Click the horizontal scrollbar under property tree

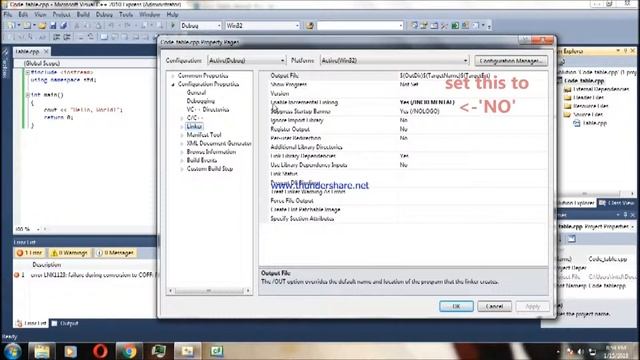209,291
